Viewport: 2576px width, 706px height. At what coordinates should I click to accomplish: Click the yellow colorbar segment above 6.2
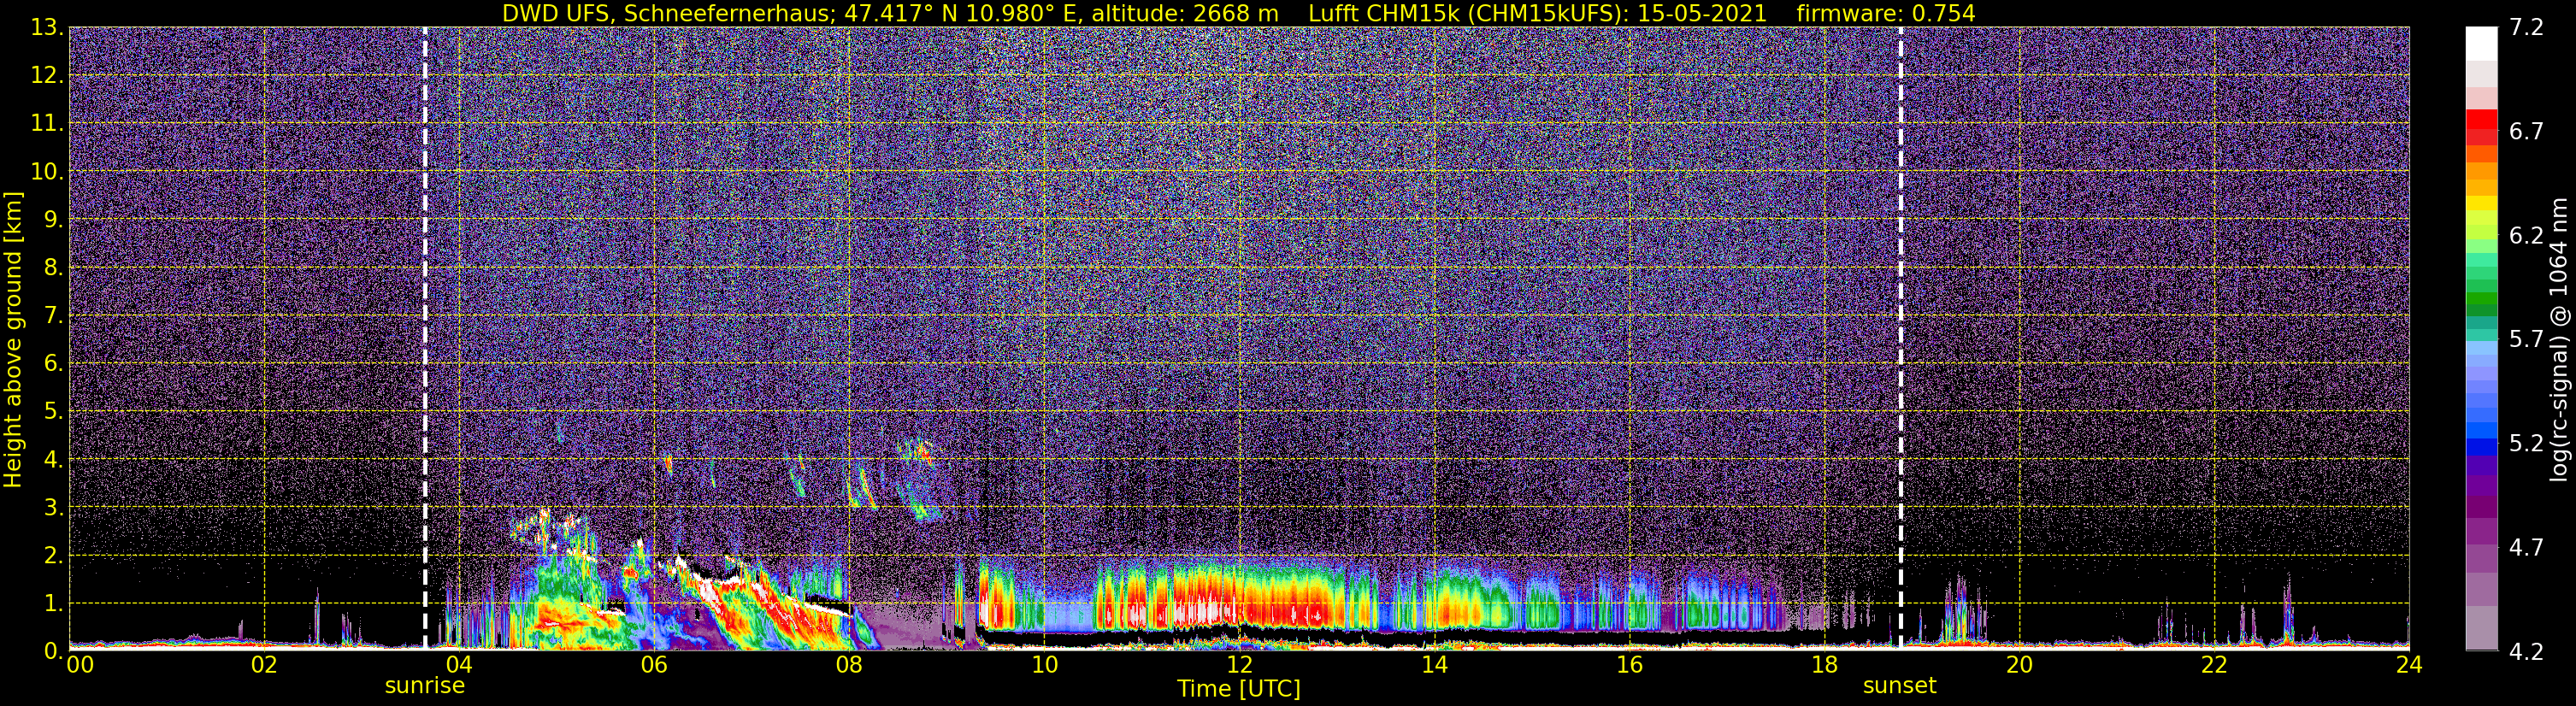click(2481, 203)
